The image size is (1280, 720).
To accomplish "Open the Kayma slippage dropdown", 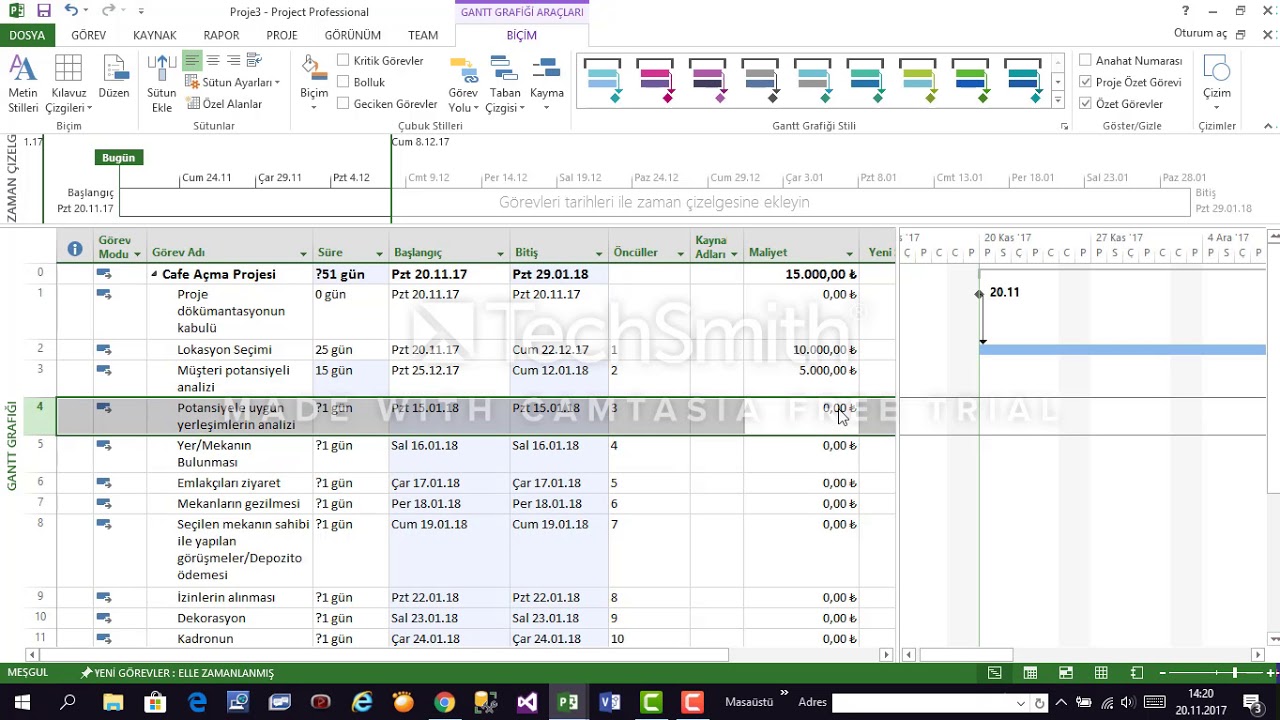I will (547, 84).
